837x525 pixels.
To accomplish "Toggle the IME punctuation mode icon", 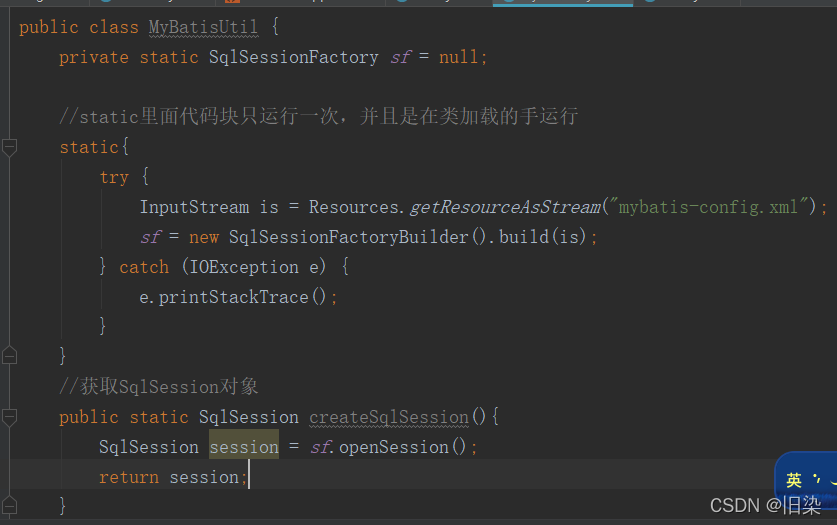I will [x=817, y=480].
